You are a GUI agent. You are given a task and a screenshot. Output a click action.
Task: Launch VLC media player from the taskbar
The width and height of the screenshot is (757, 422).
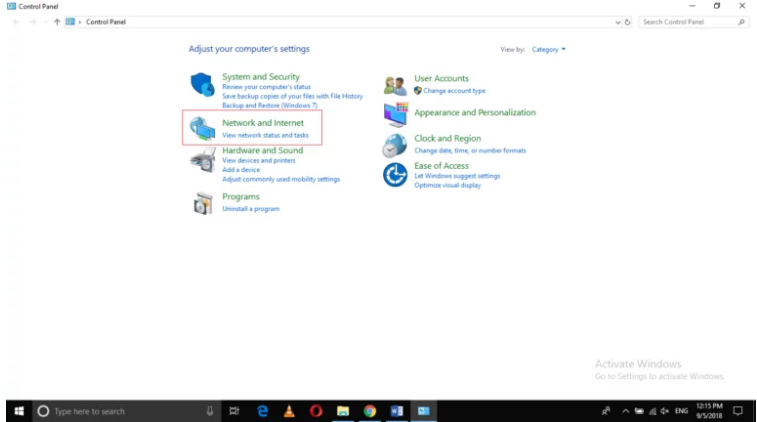pos(288,411)
